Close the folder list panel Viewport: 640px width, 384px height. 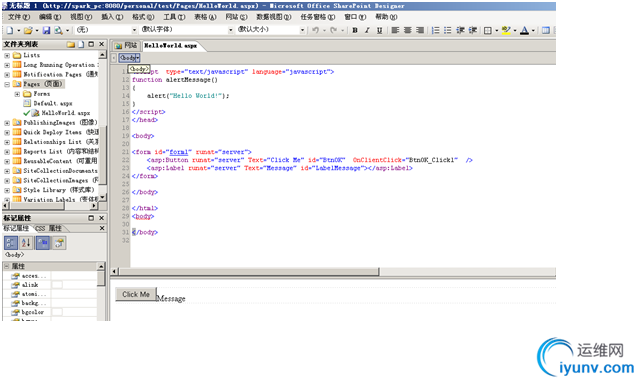(x=102, y=44)
